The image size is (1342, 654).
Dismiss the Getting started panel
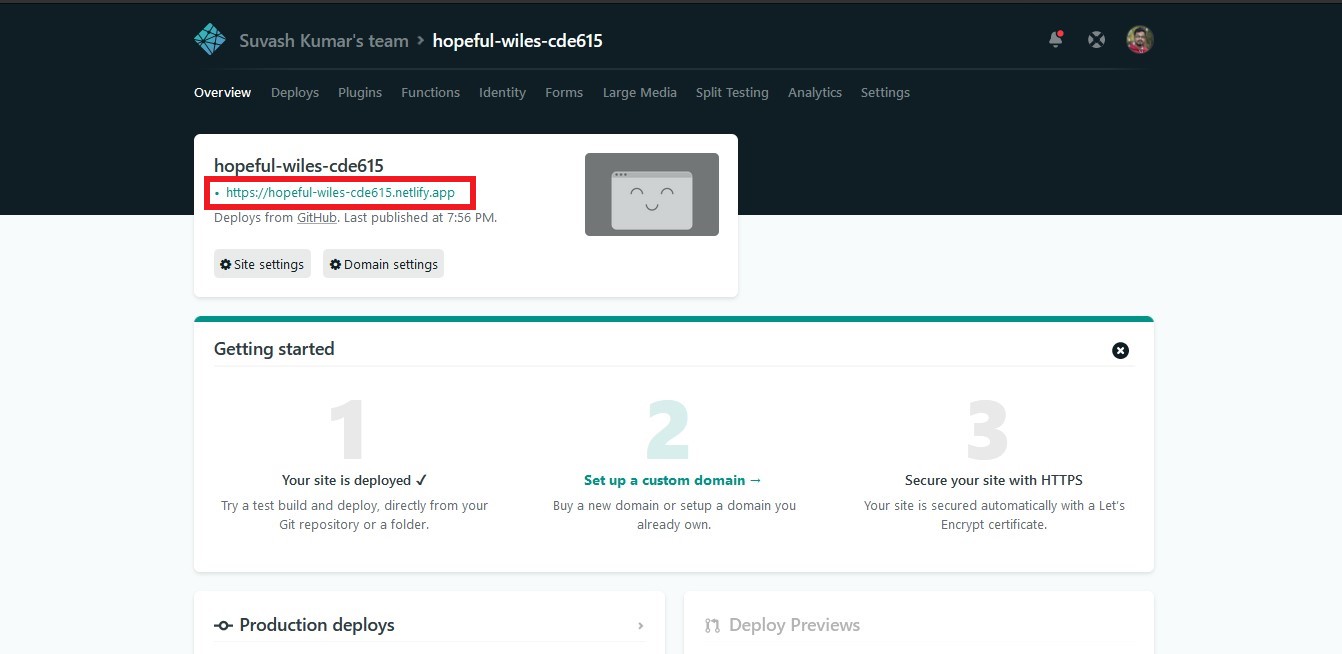(1121, 350)
